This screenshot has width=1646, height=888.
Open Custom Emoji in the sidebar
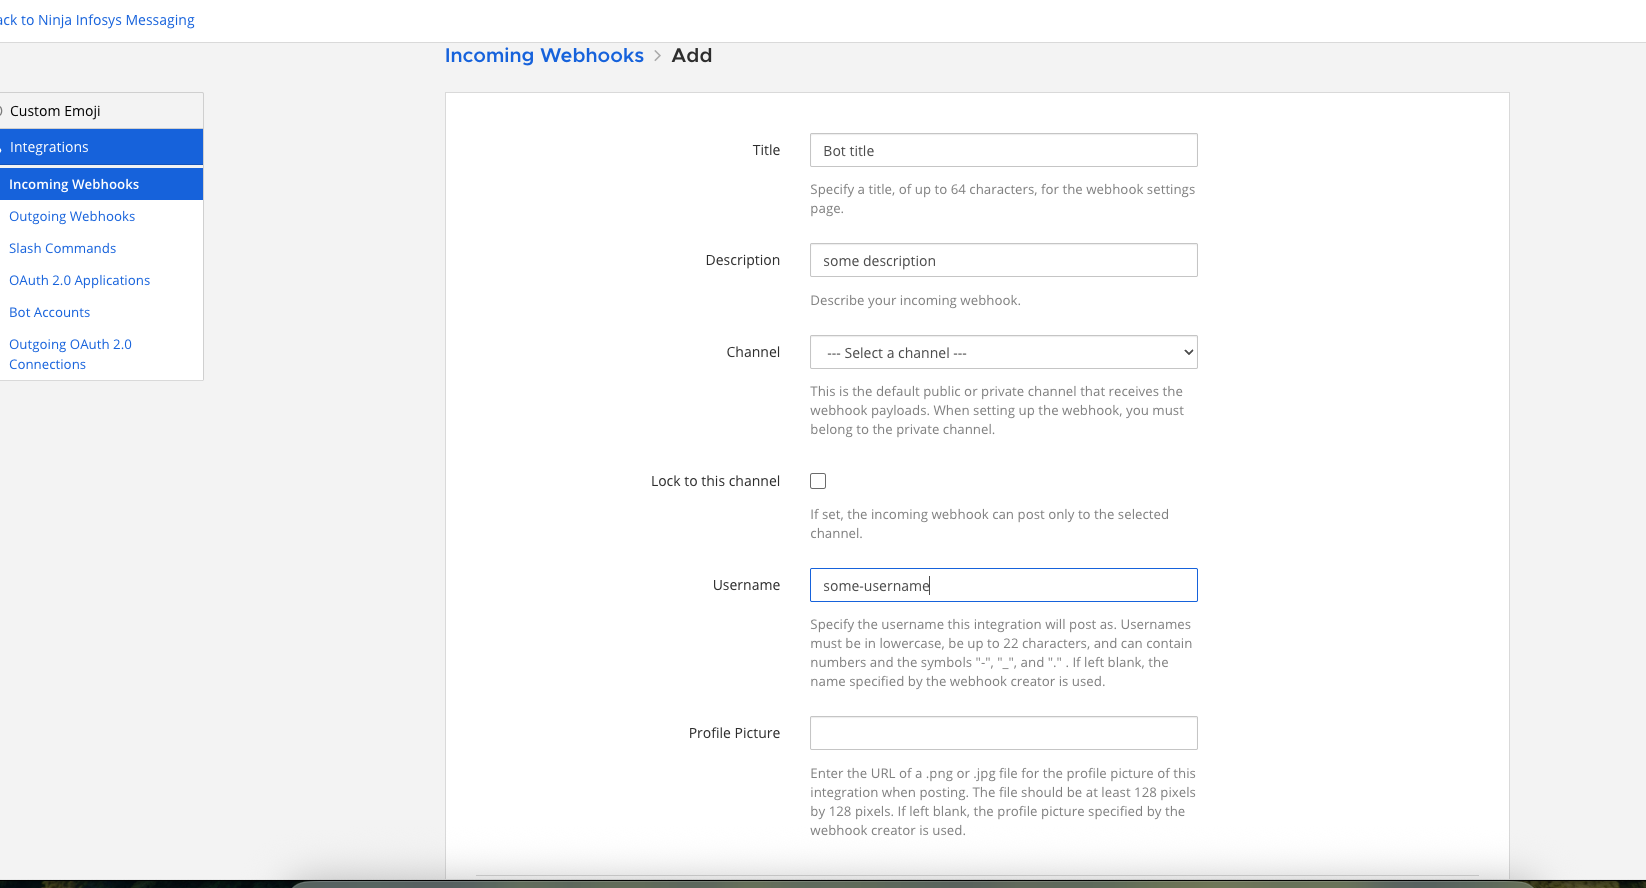point(55,111)
